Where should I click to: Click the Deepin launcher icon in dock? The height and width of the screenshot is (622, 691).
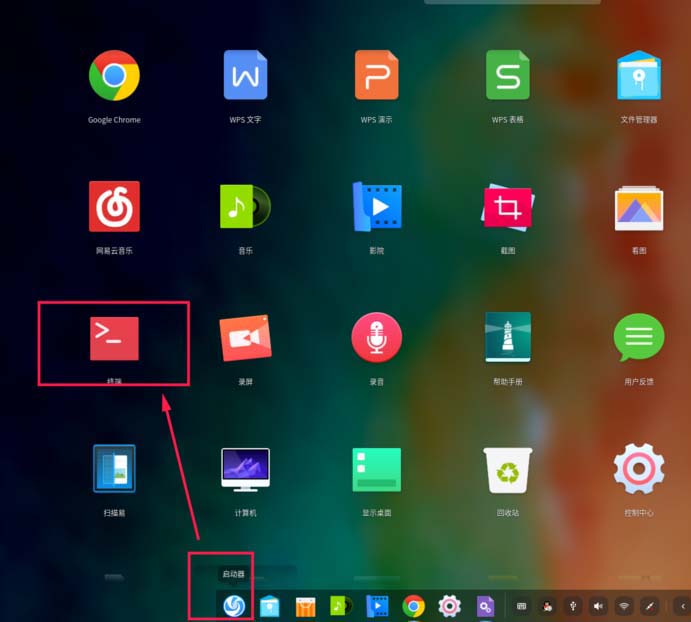pyautogui.click(x=234, y=606)
